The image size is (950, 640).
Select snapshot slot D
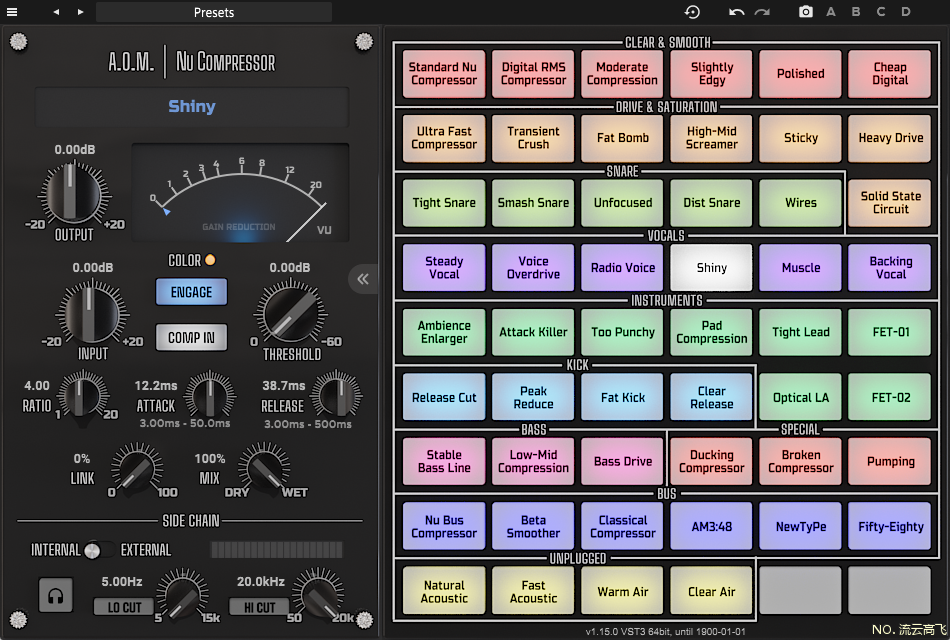pos(905,12)
